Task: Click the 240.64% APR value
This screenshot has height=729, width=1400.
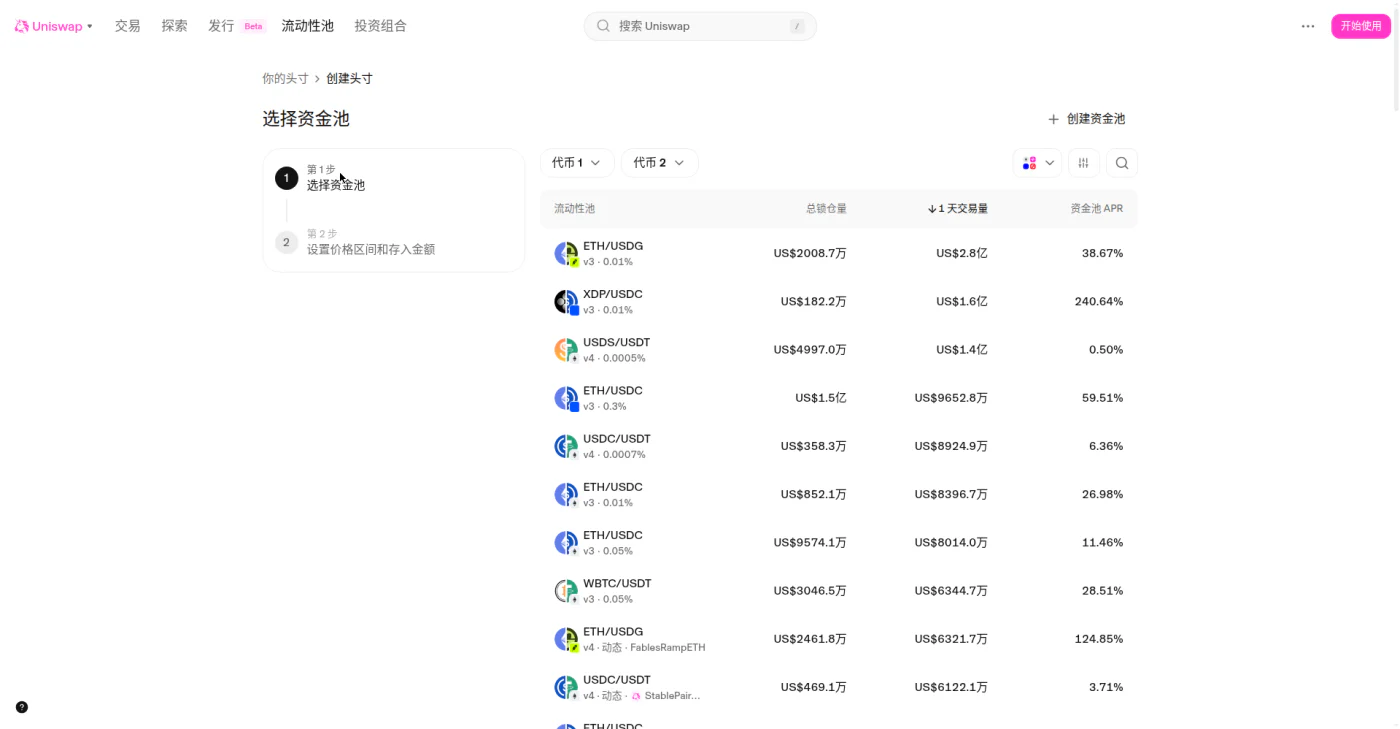Action: click(x=1099, y=302)
